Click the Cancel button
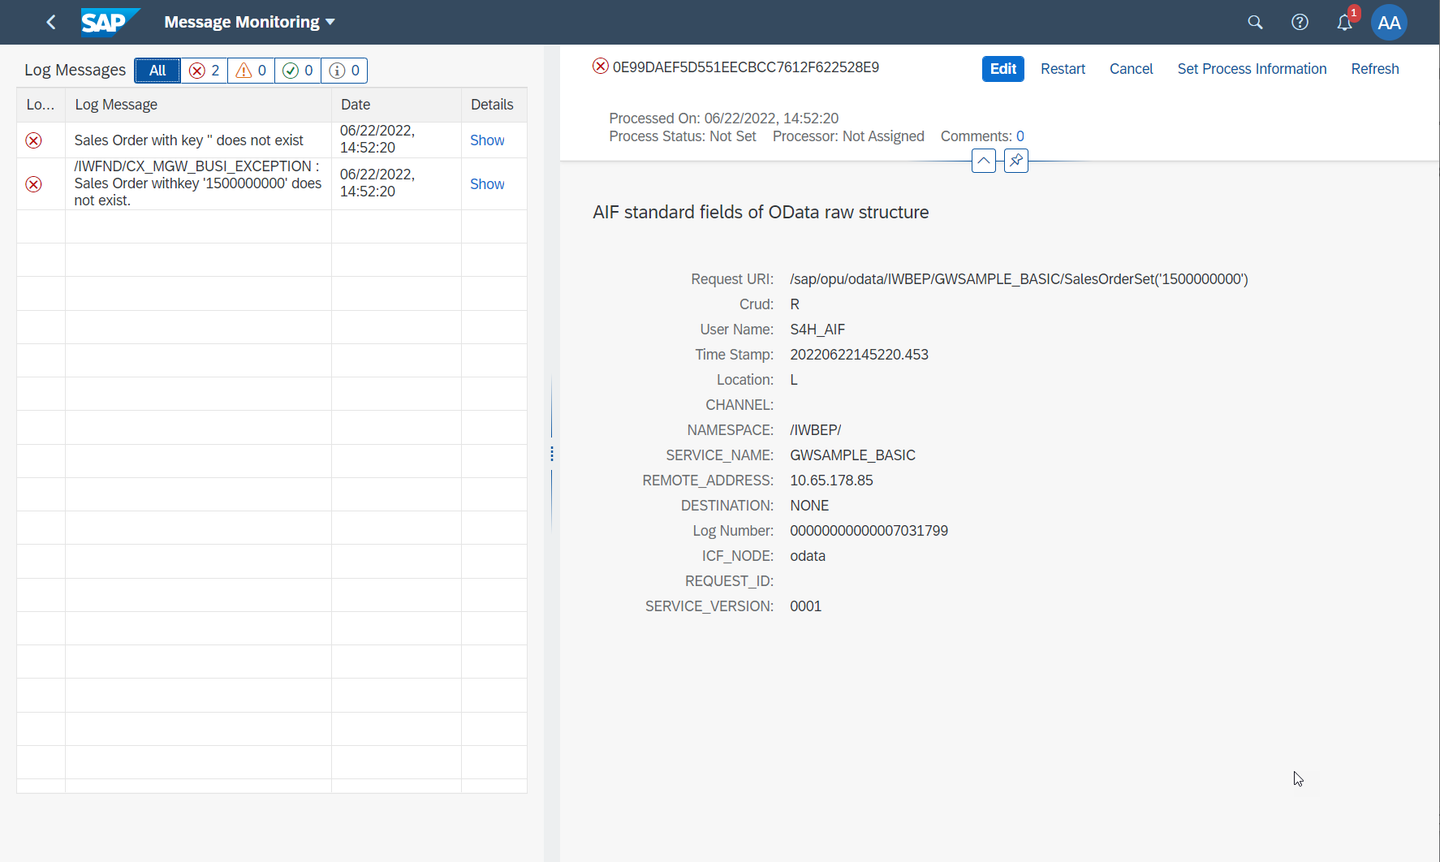The image size is (1440, 862). pyautogui.click(x=1131, y=69)
